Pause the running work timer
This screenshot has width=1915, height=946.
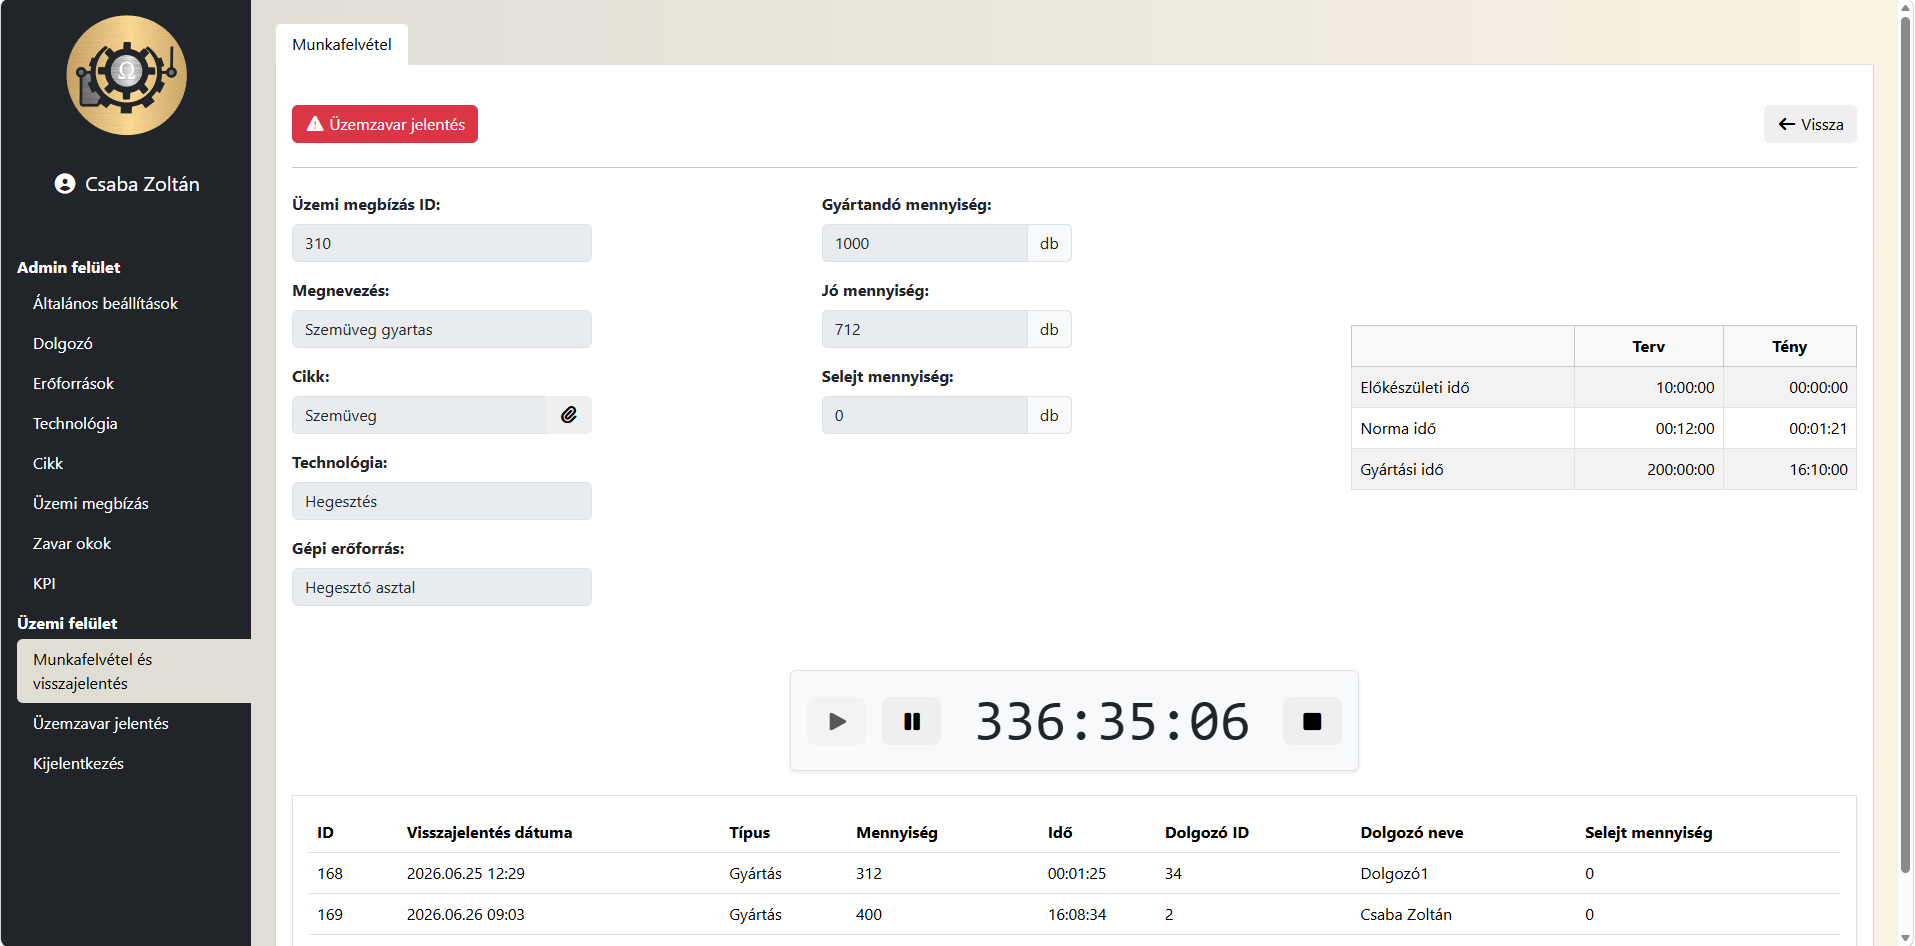pyautogui.click(x=911, y=721)
